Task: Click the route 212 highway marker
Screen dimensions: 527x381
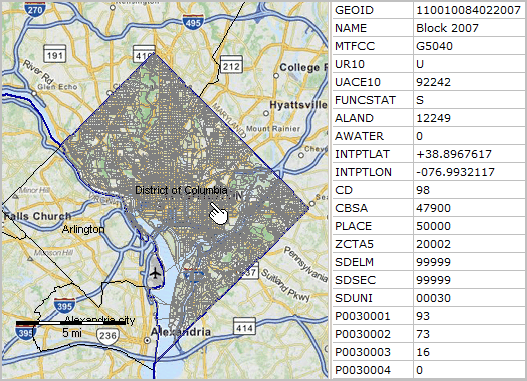Action: (231, 65)
